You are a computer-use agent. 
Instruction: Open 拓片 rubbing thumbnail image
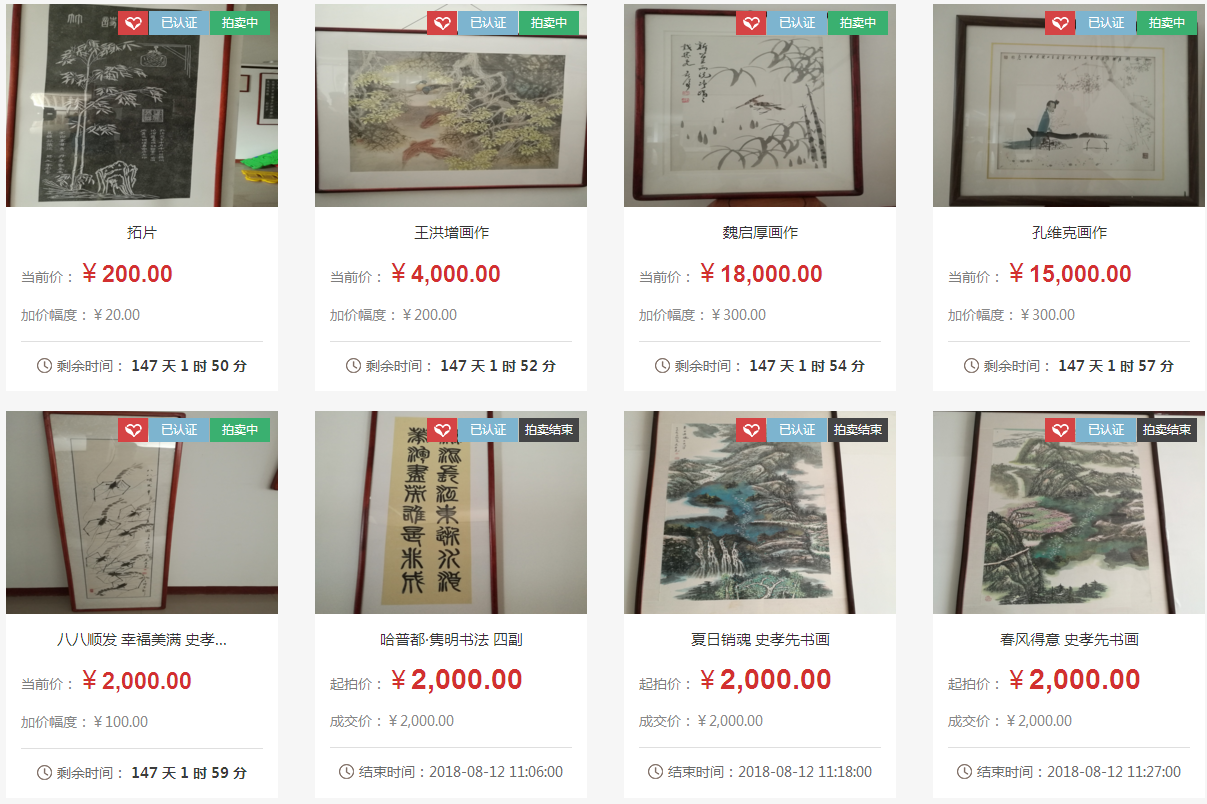142,105
